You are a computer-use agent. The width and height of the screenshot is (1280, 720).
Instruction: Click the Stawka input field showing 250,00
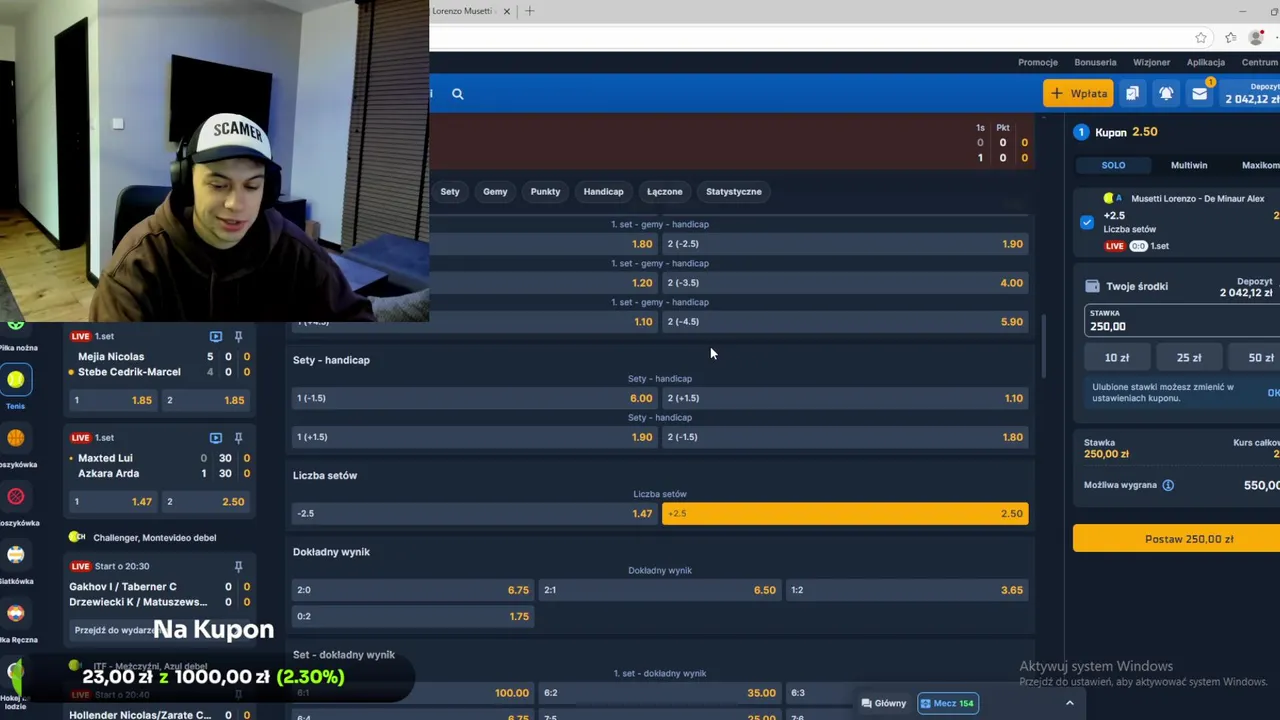click(x=1183, y=321)
